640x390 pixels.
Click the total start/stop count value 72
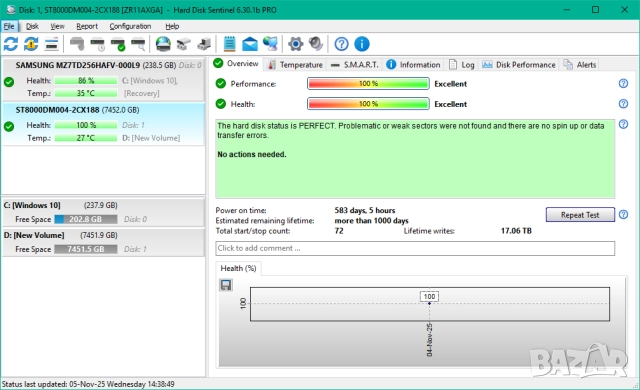point(339,231)
